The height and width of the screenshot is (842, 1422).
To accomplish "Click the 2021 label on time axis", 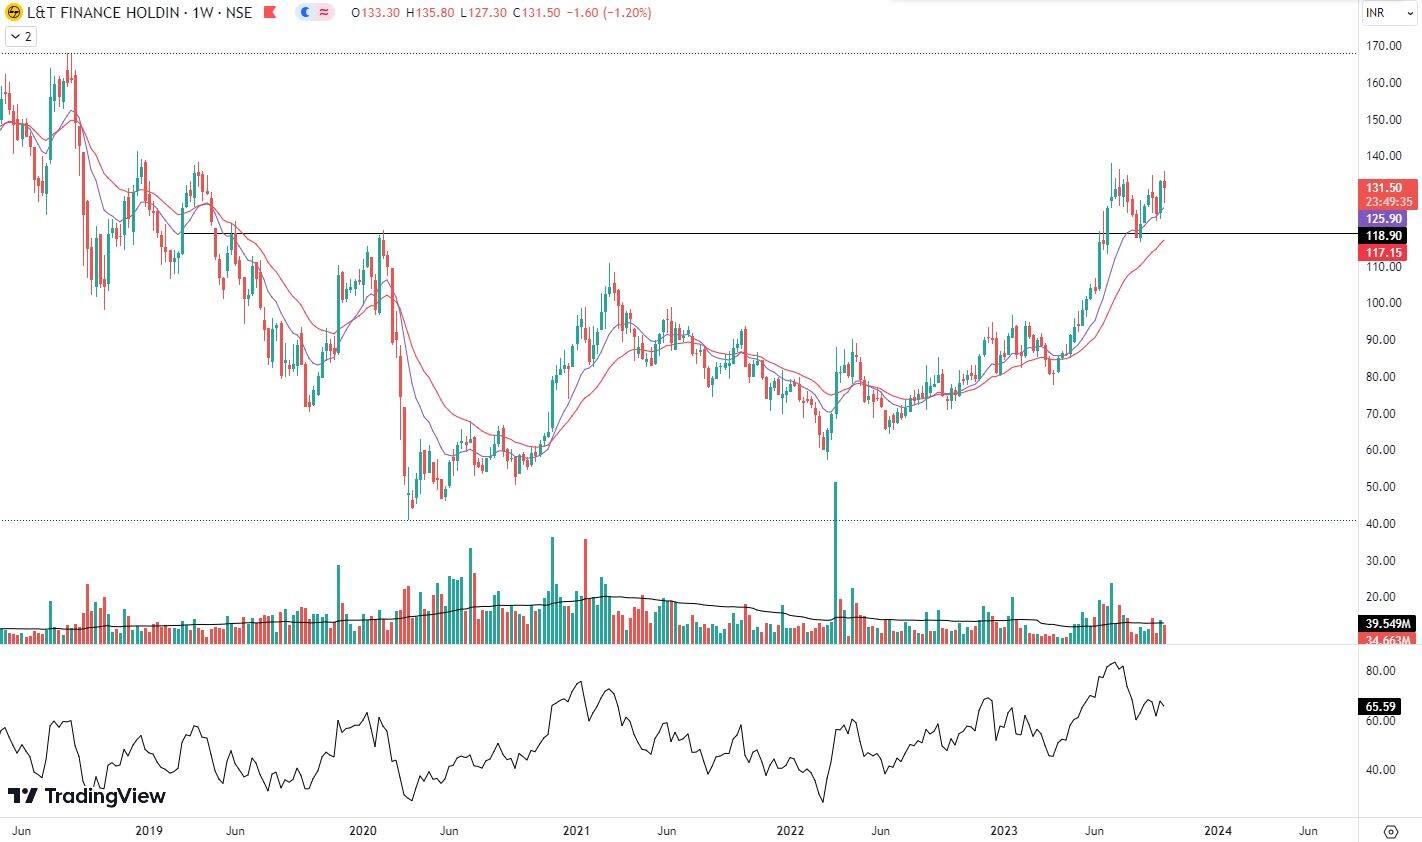I will pyautogui.click(x=576, y=831).
